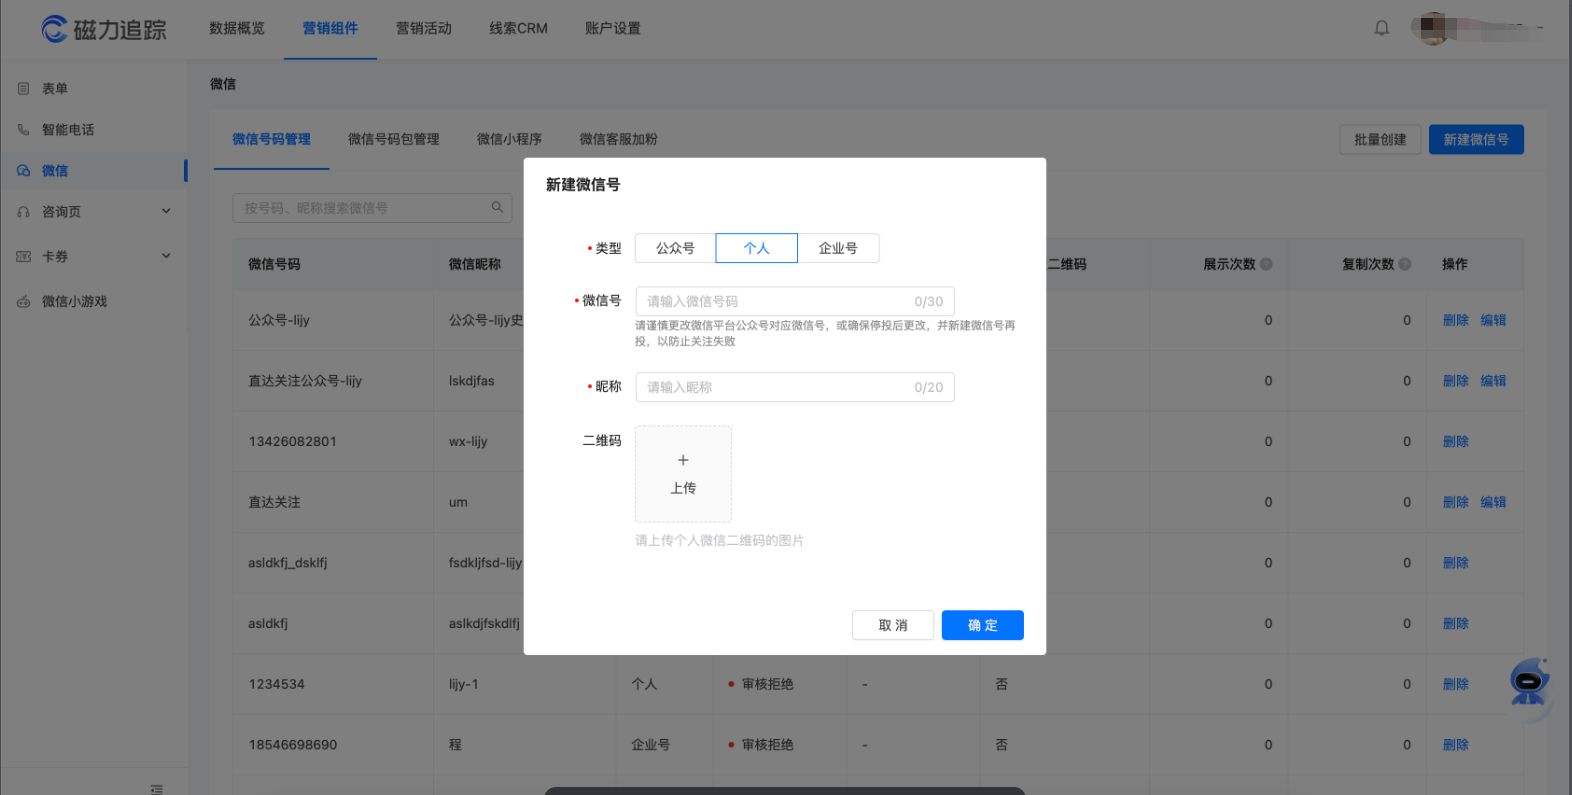
Task: Click the aslkdjfskdlfj nickname cell
Action: click(484, 623)
